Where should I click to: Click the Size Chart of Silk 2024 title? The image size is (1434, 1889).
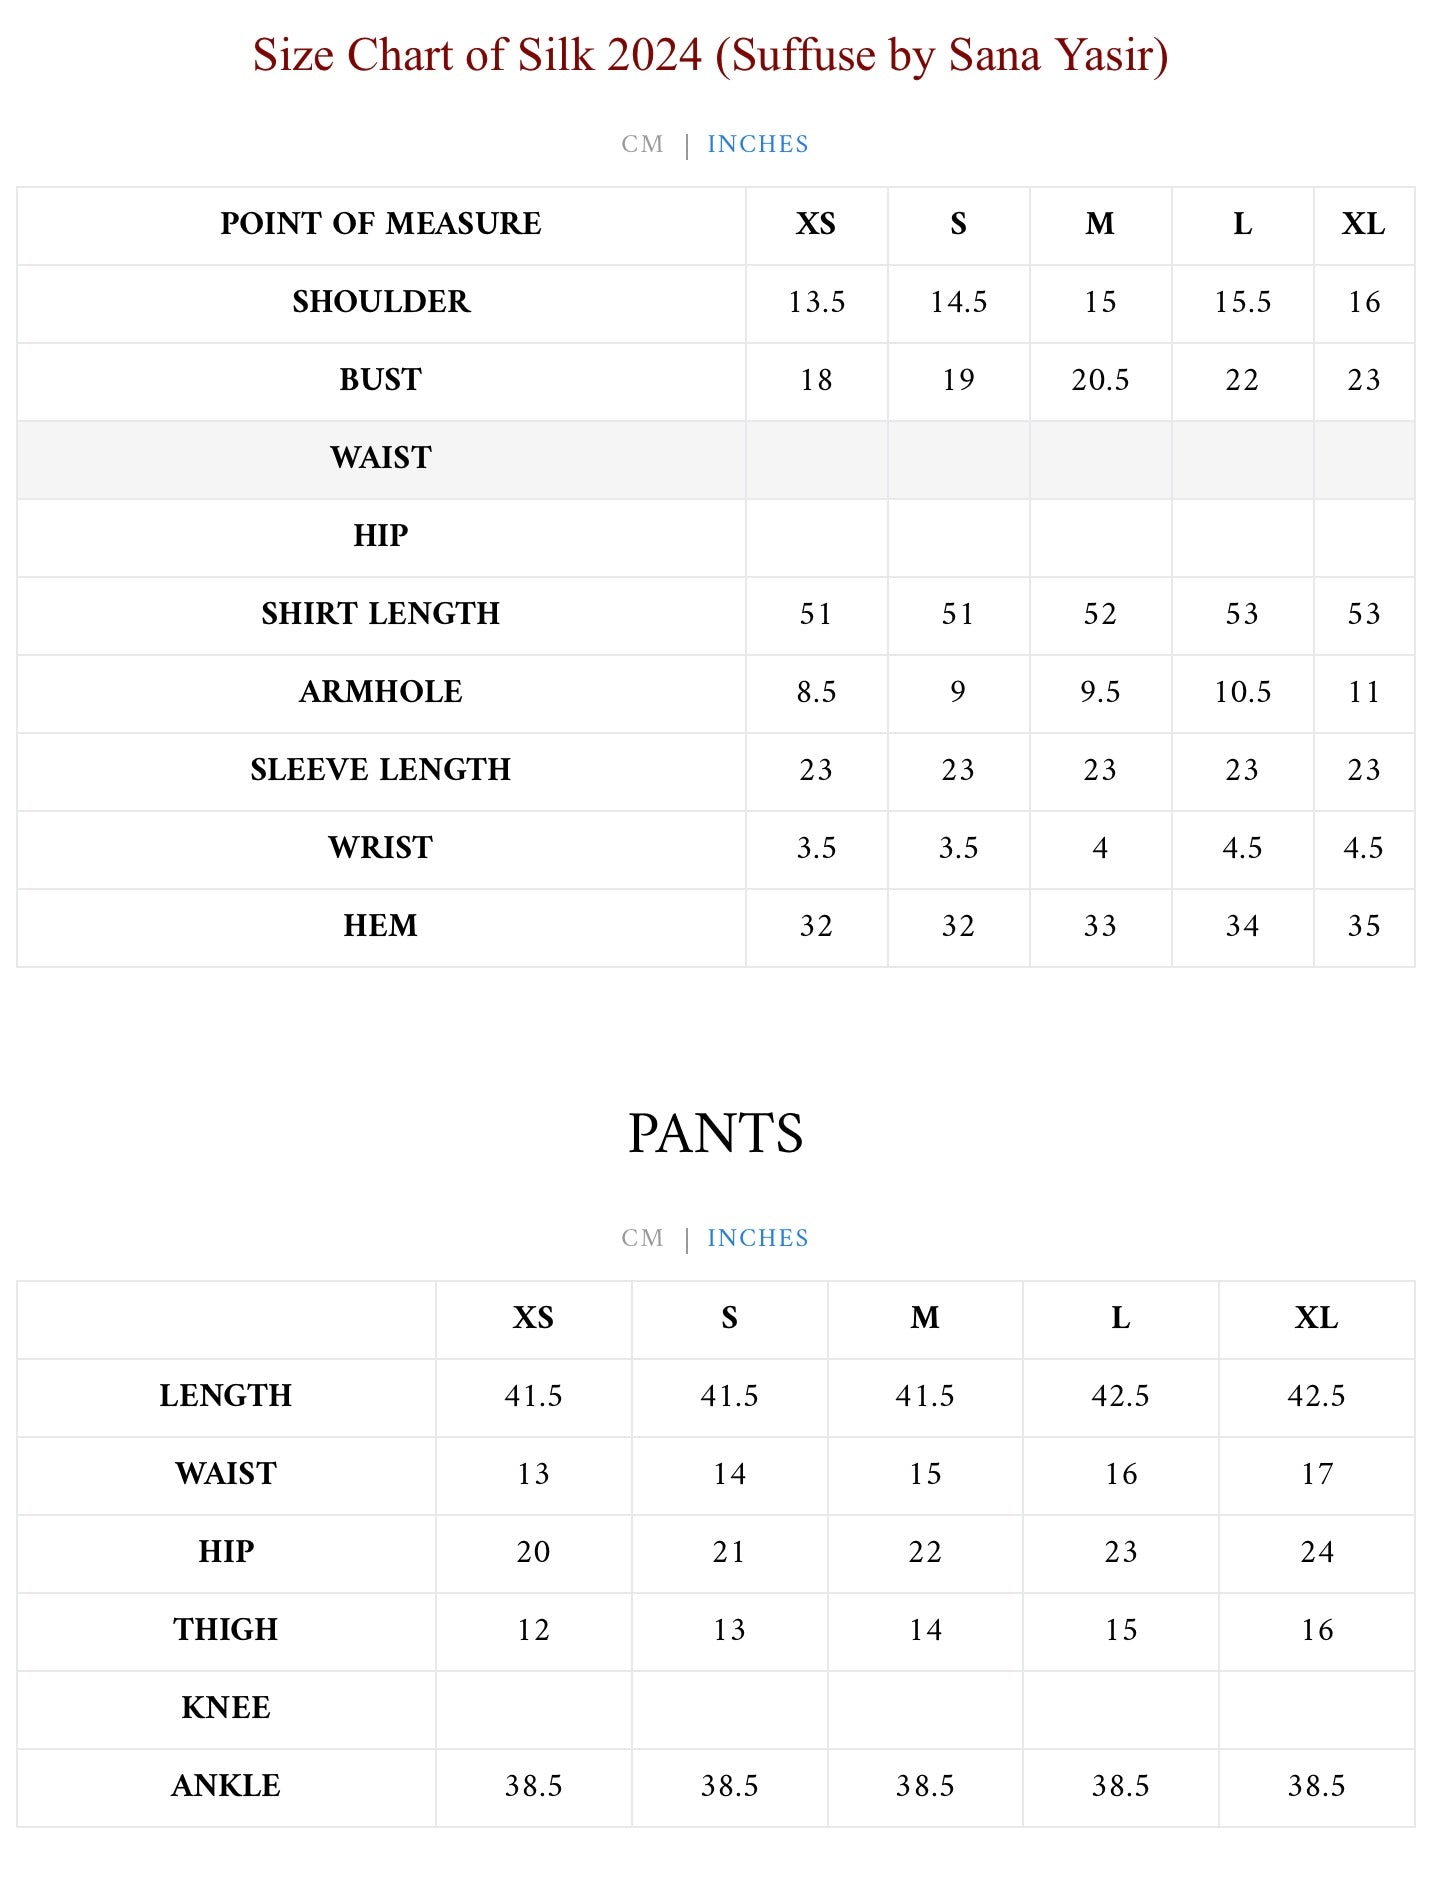point(710,55)
